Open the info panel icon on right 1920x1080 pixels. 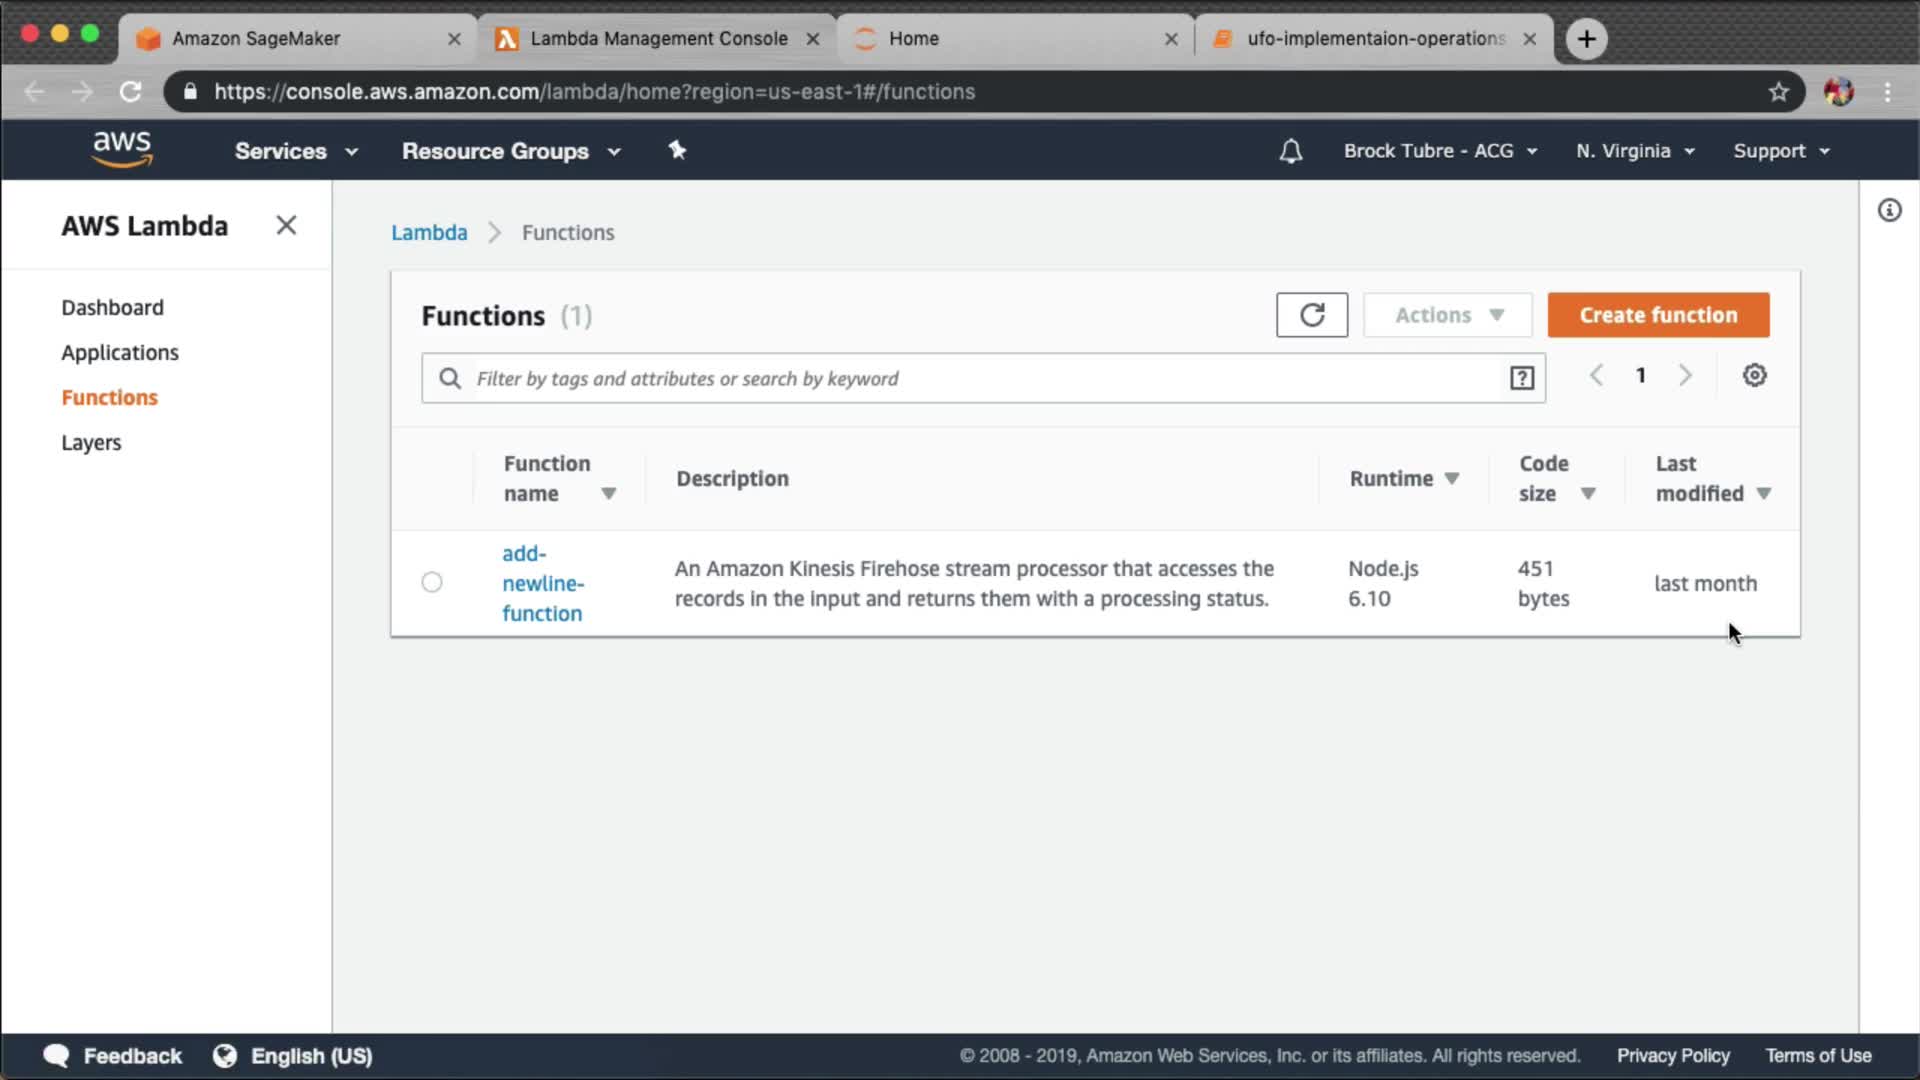[1889, 210]
